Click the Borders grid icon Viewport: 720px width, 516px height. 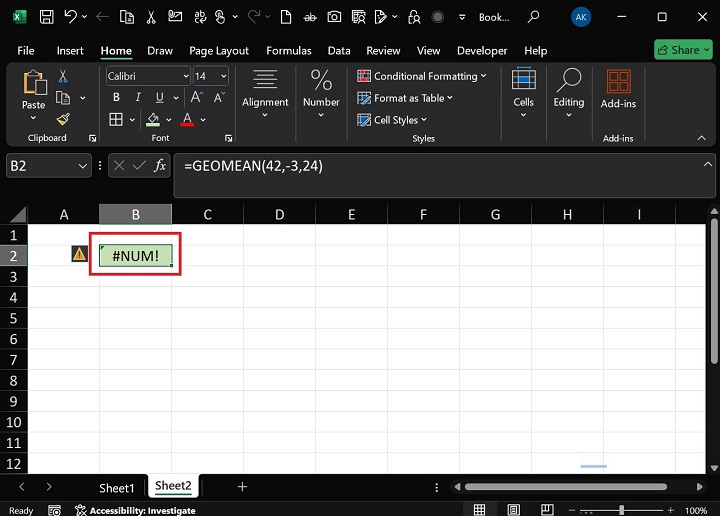coord(116,119)
